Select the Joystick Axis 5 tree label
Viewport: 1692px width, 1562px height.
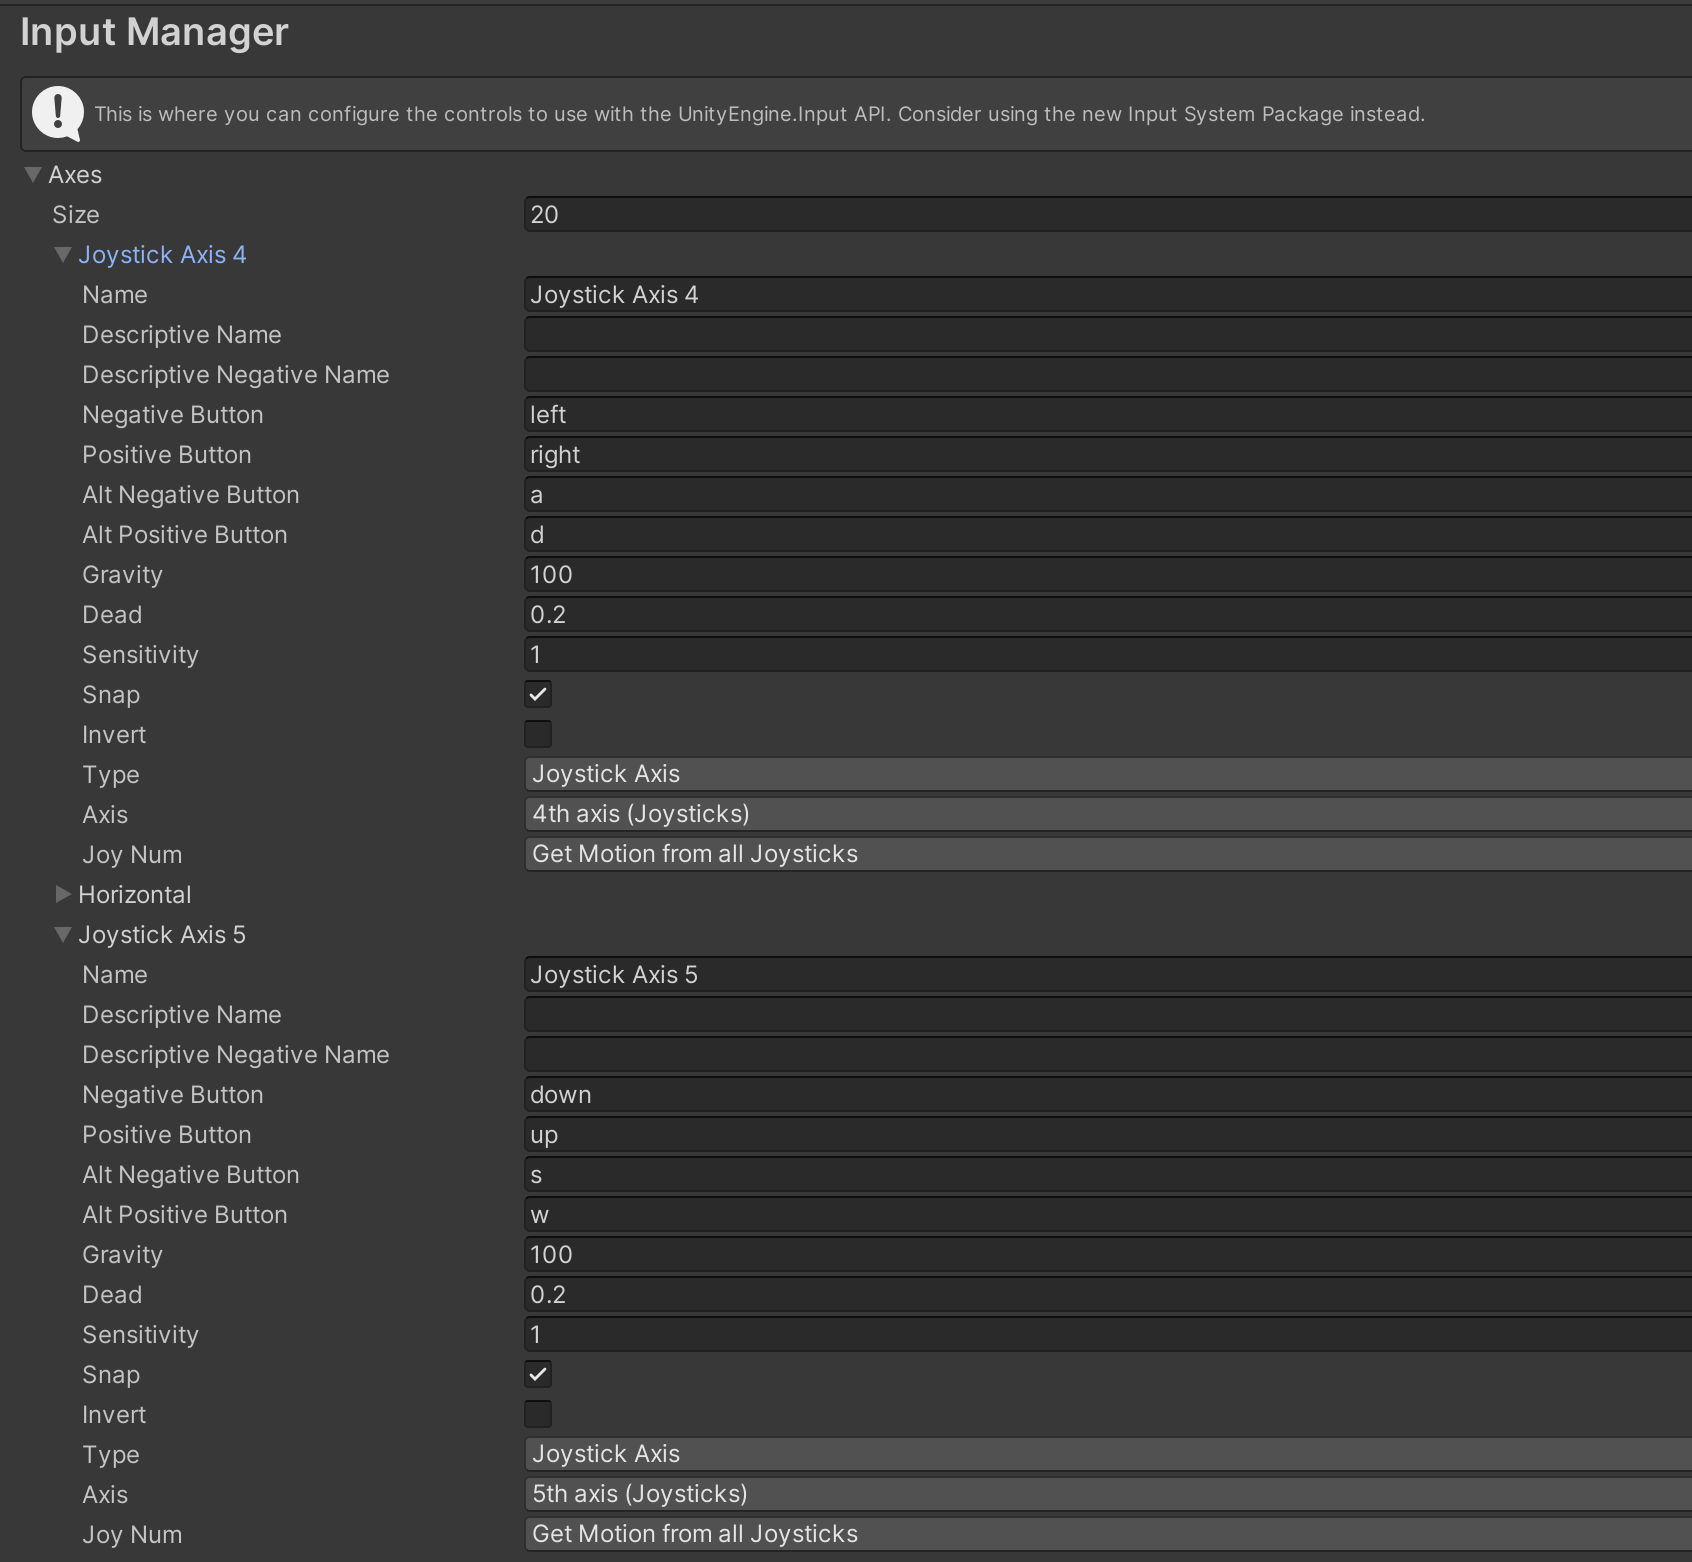(162, 935)
